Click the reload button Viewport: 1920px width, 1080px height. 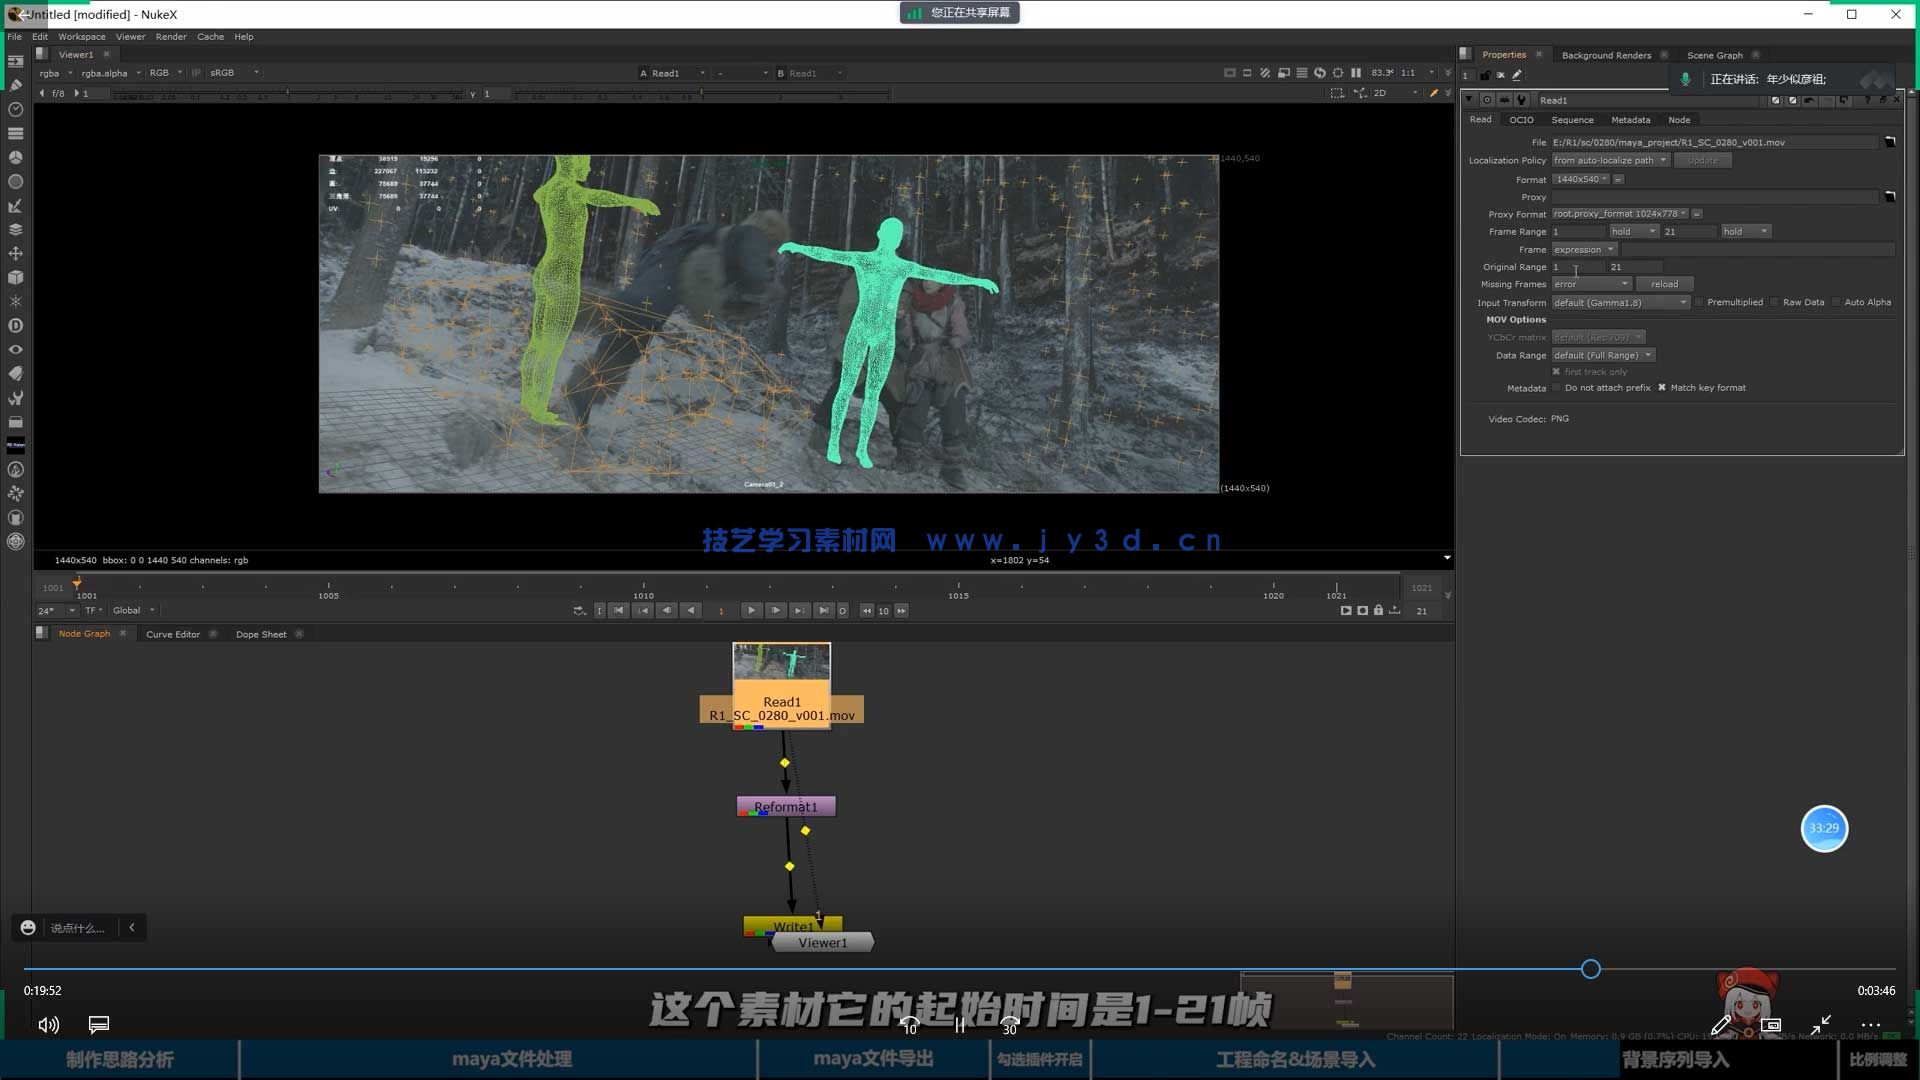tap(1664, 284)
